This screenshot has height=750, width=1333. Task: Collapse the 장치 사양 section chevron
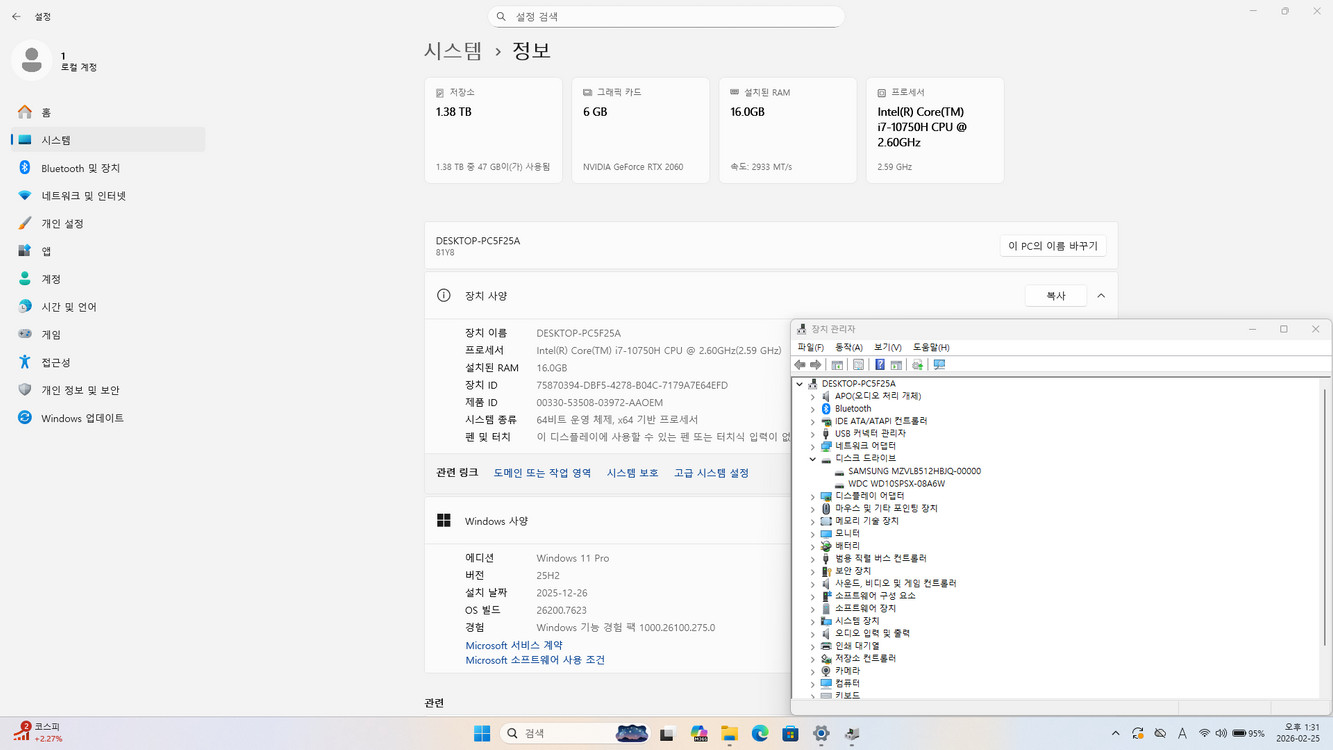[x=1101, y=295]
